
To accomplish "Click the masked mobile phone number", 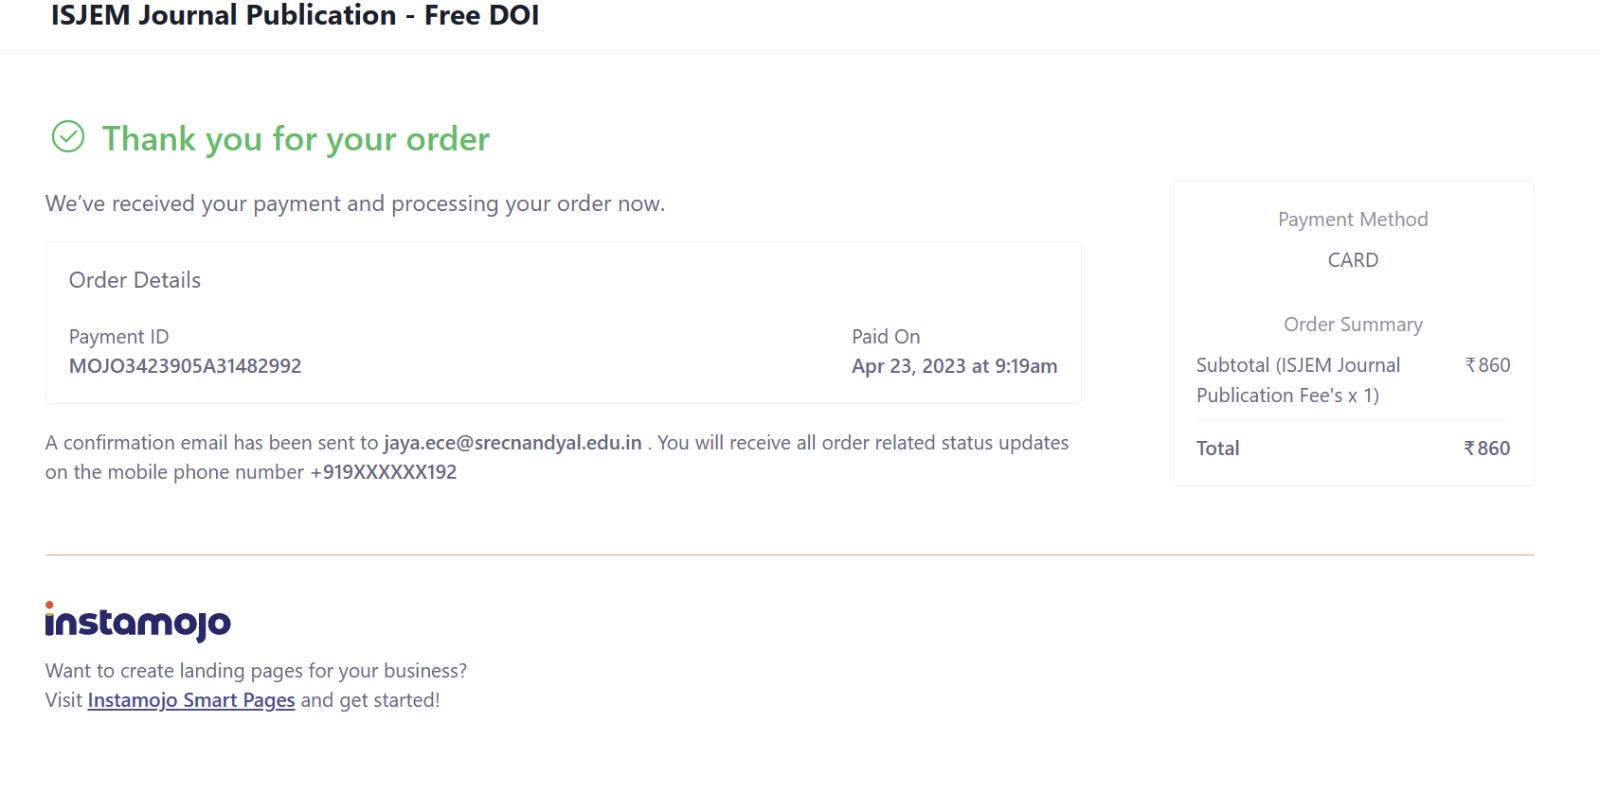I will click(384, 472).
